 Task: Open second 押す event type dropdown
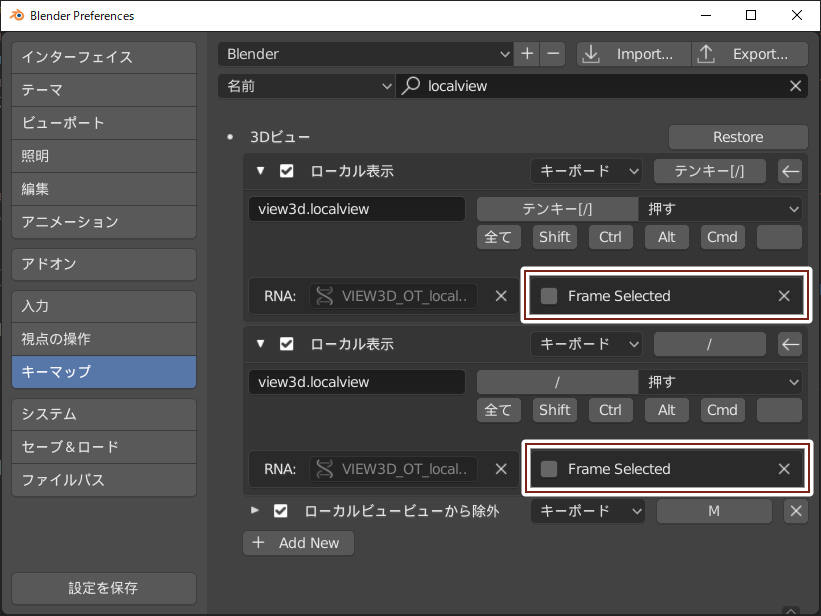click(720, 382)
